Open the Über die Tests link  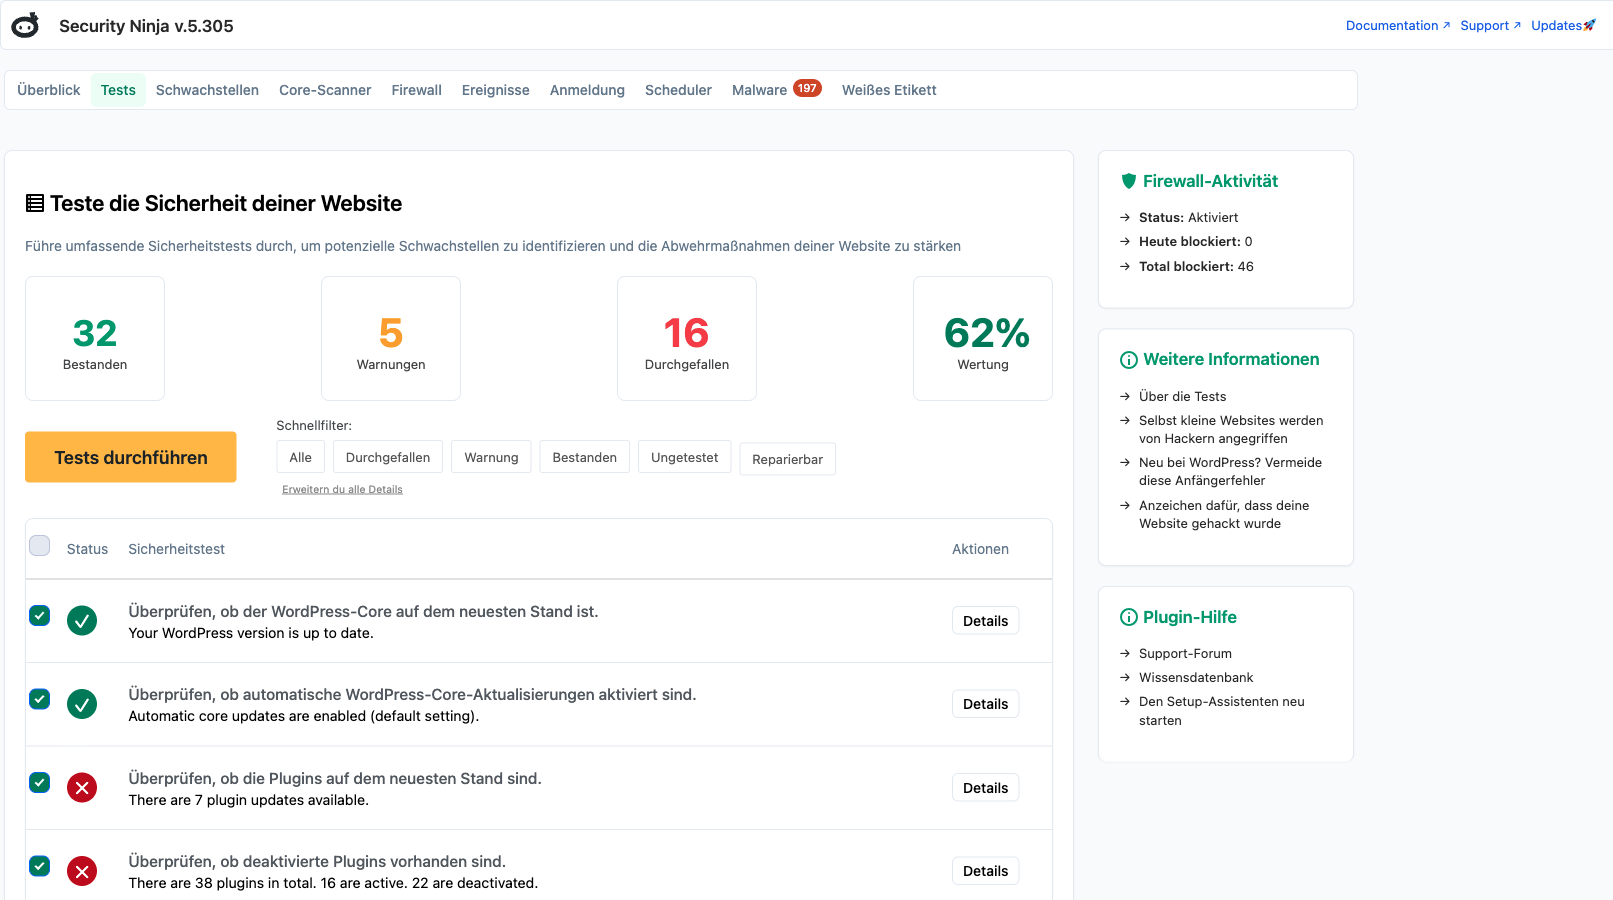coord(1182,396)
